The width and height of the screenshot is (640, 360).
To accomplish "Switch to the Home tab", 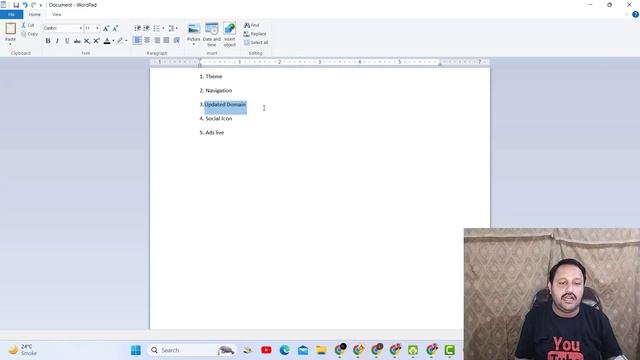I will coord(35,14).
